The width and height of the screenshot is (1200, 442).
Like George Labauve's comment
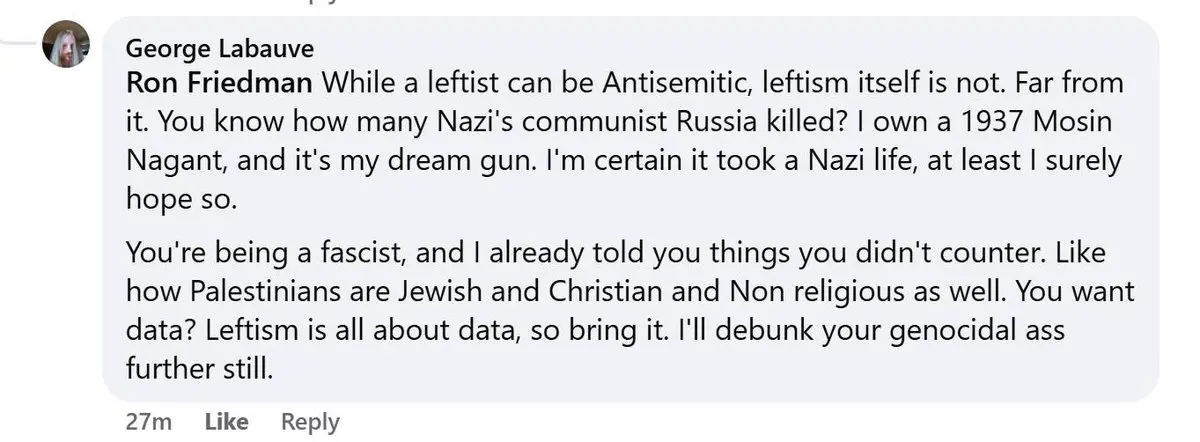tap(226, 422)
